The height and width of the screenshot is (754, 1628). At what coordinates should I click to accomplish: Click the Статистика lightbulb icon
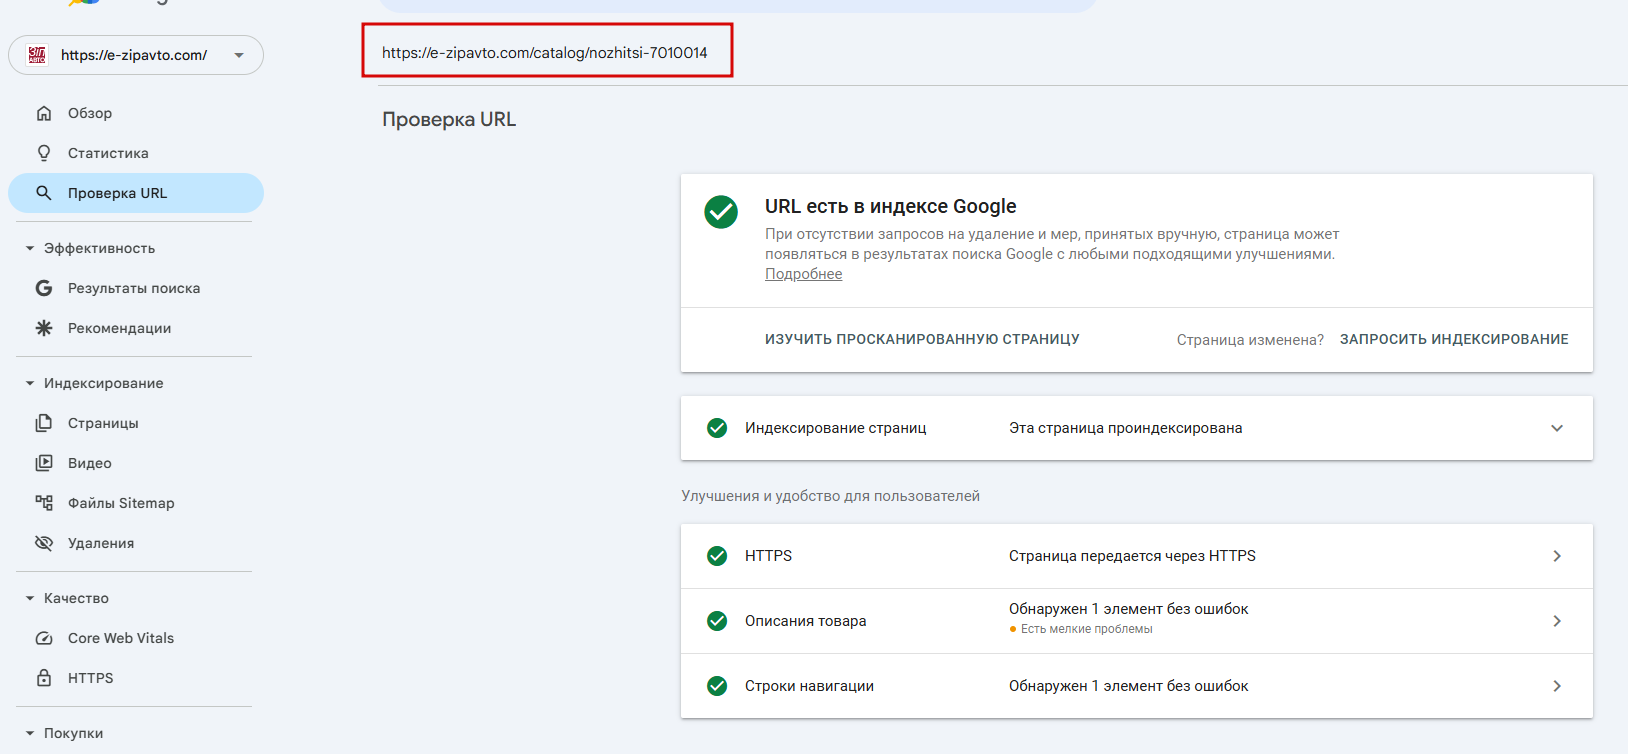click(x=44, y=153)
